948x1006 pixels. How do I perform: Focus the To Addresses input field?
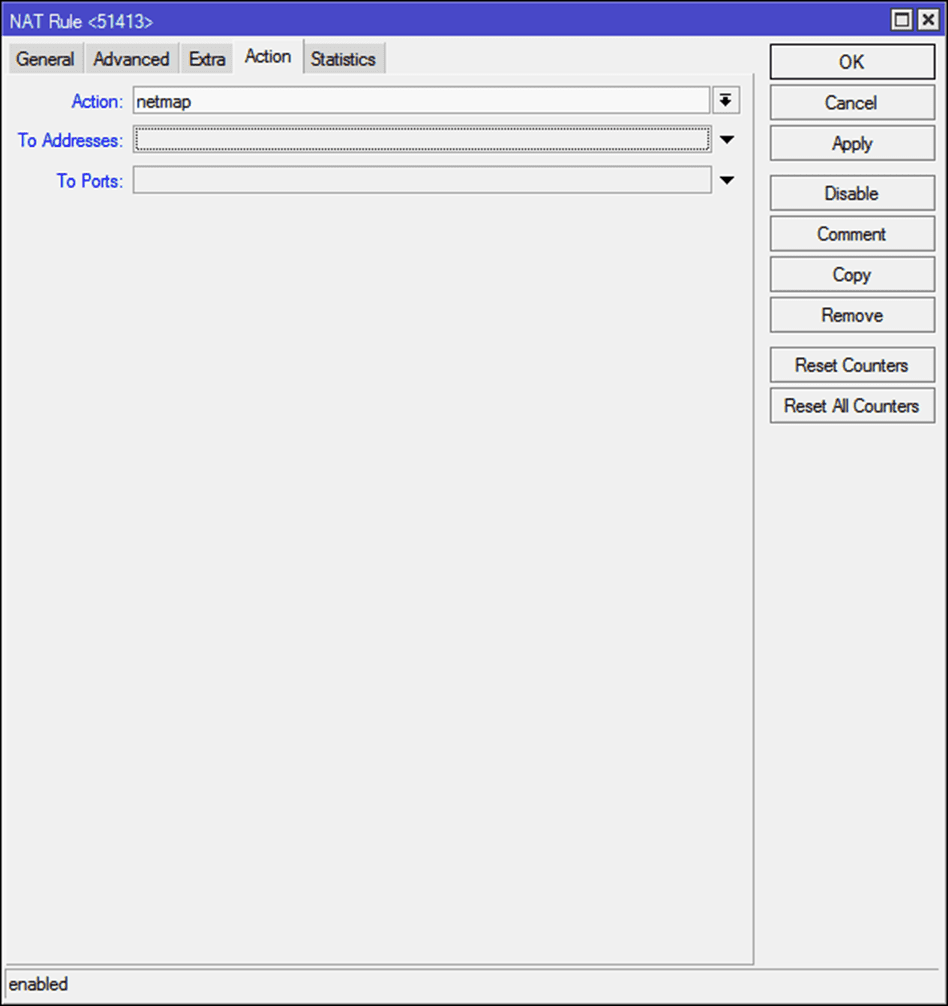(422, 139)
